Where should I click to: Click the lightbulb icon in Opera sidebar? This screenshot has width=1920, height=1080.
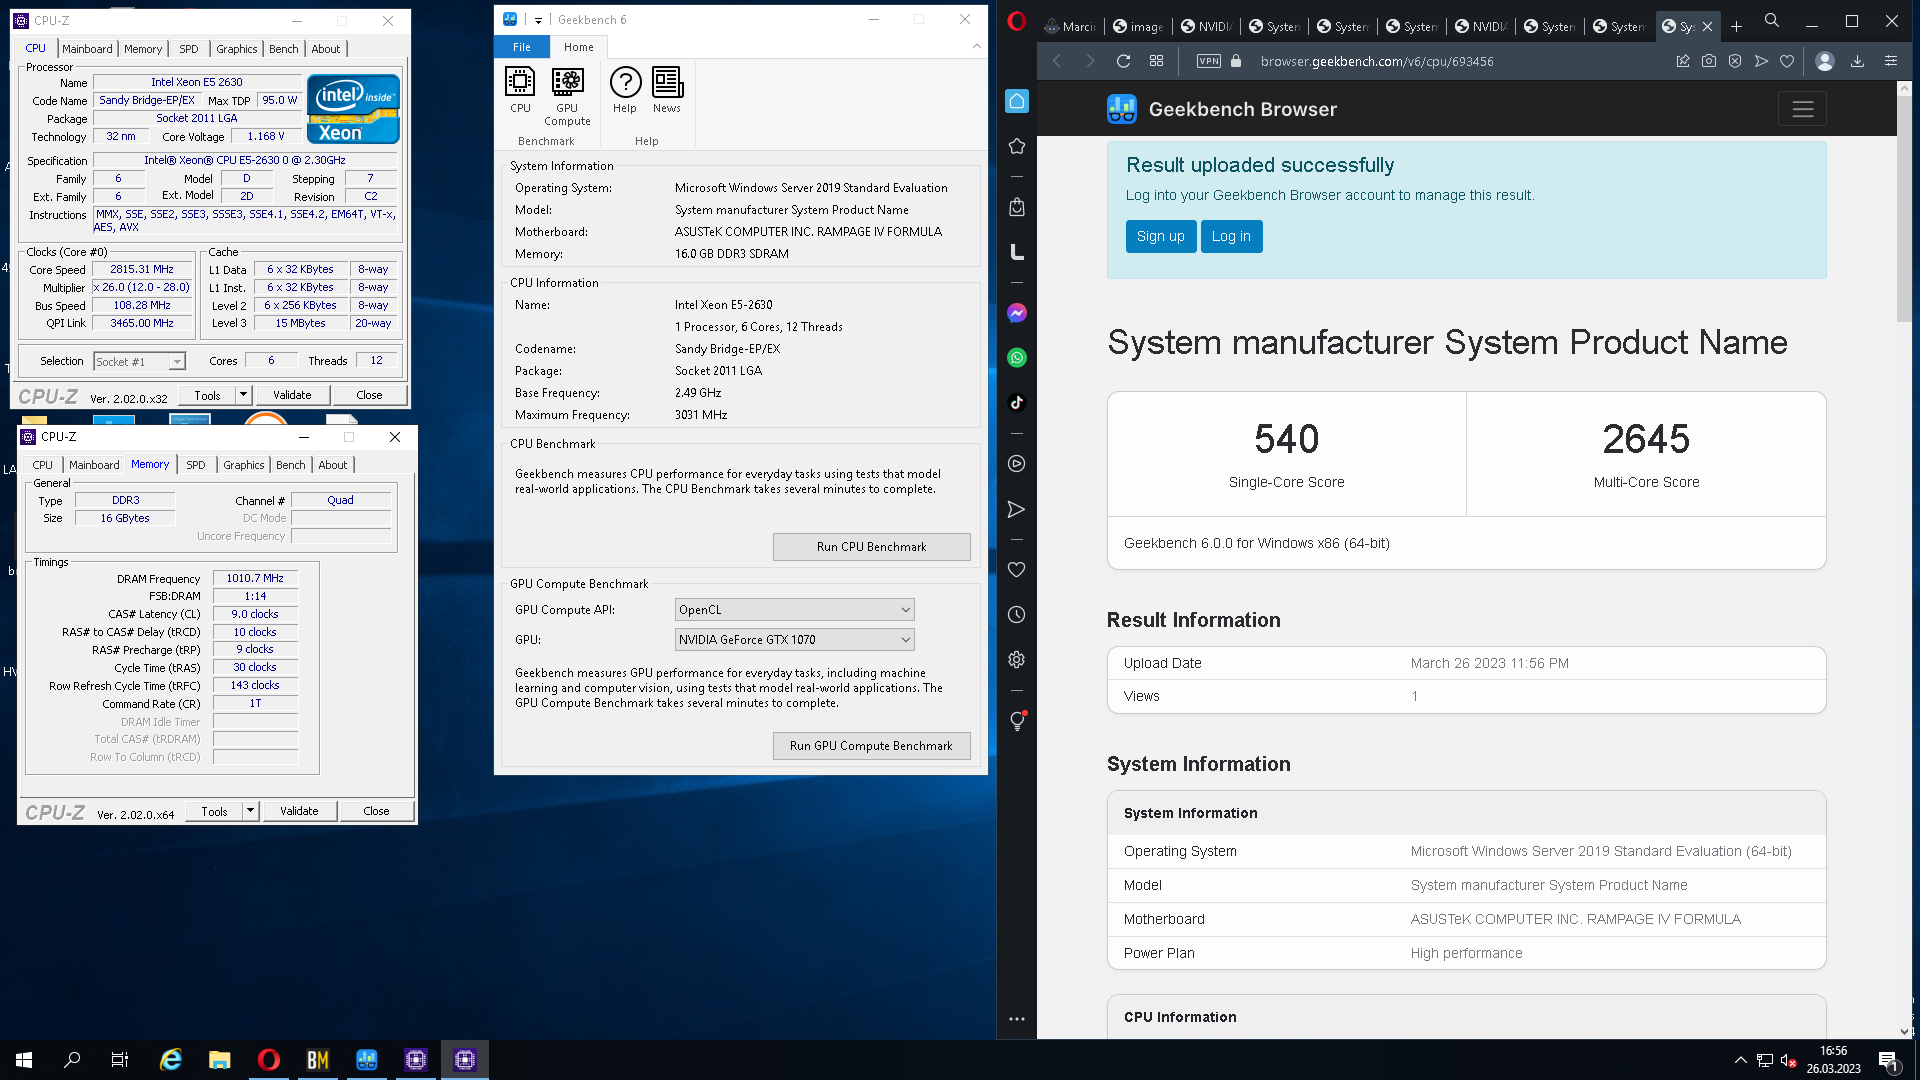click(1017, 721)
